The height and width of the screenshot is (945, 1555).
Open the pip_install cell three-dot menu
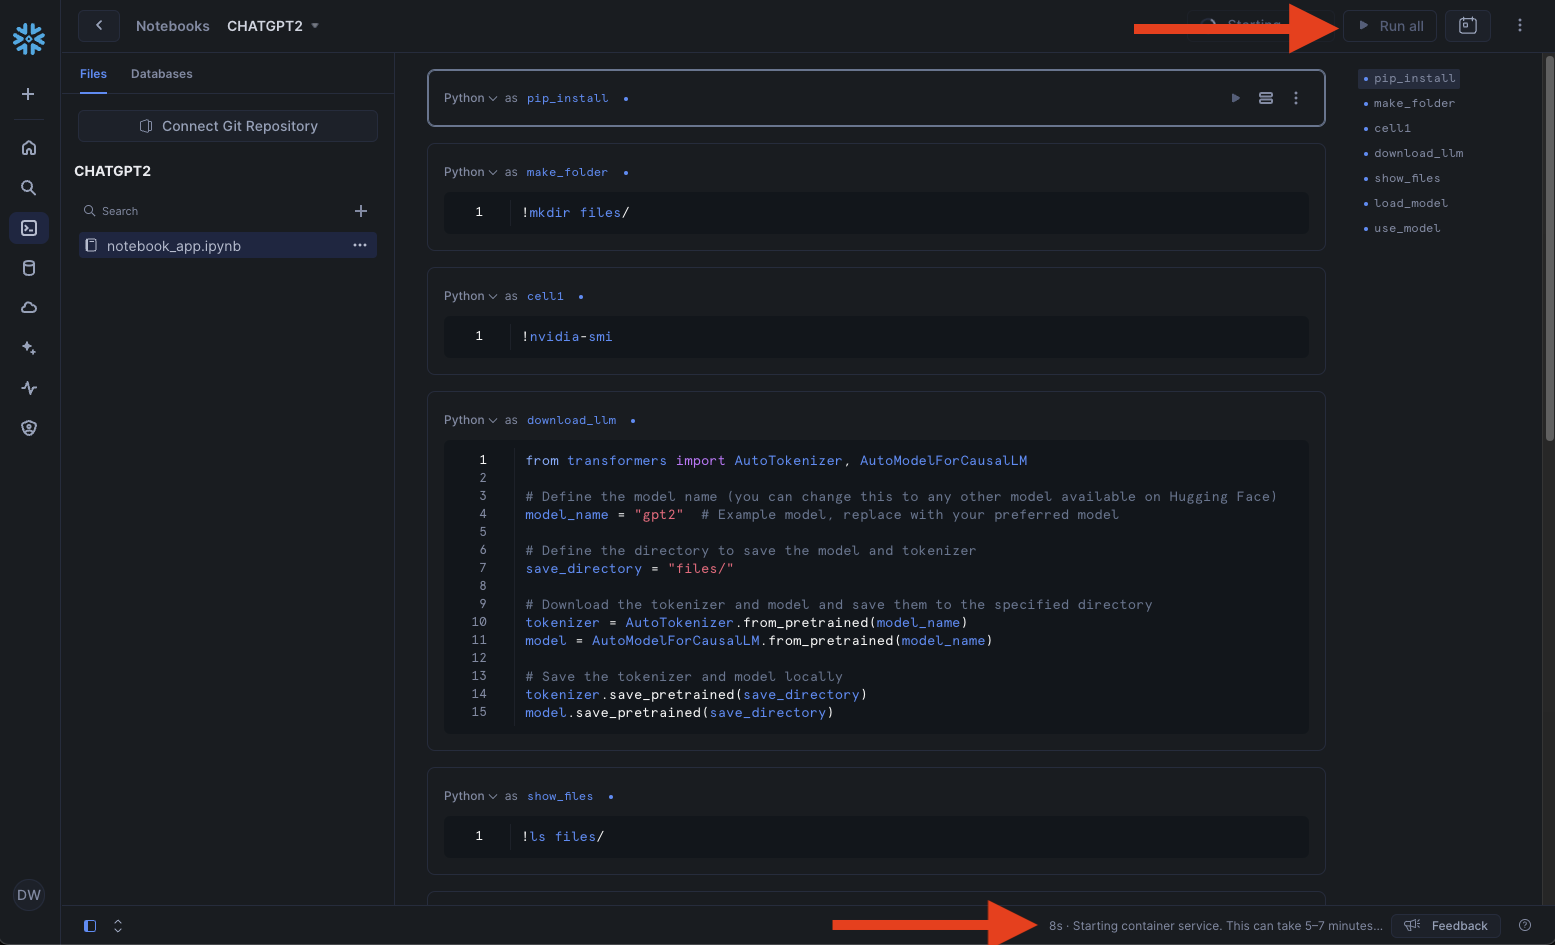pyautogui.click(x=1296, y=98)
